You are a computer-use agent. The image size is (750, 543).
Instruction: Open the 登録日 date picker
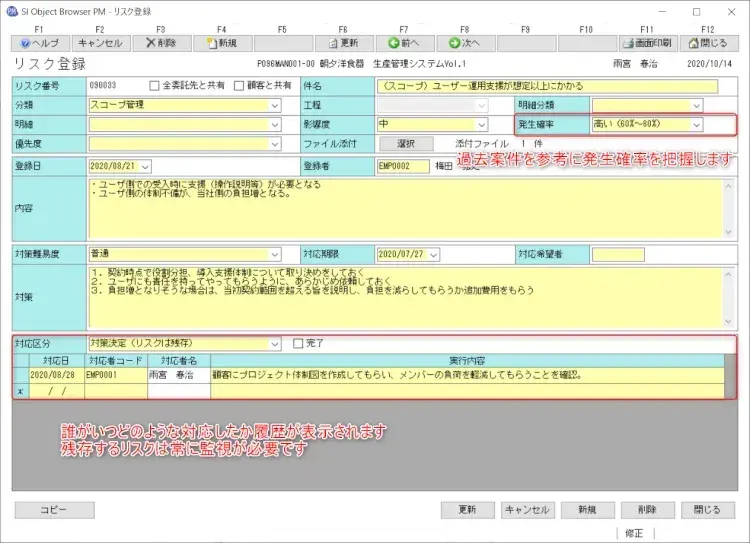145,166
